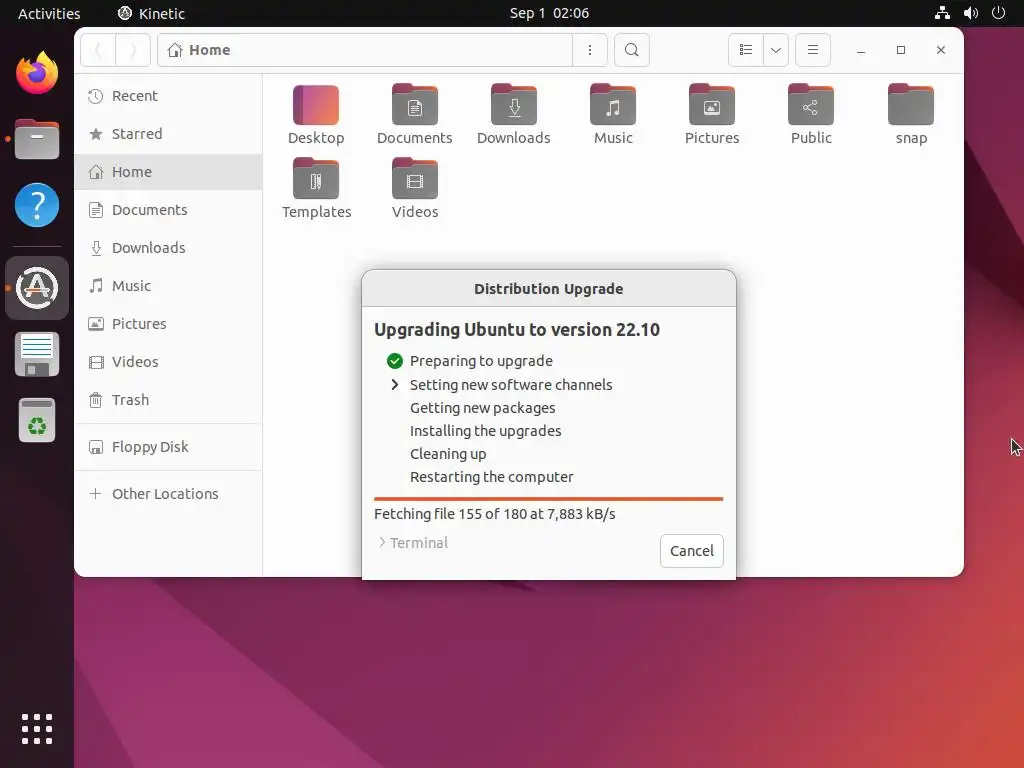1024x768 pixels.
Task: Open the Pictures folder in the grid
Action: [x=712, y=115]
